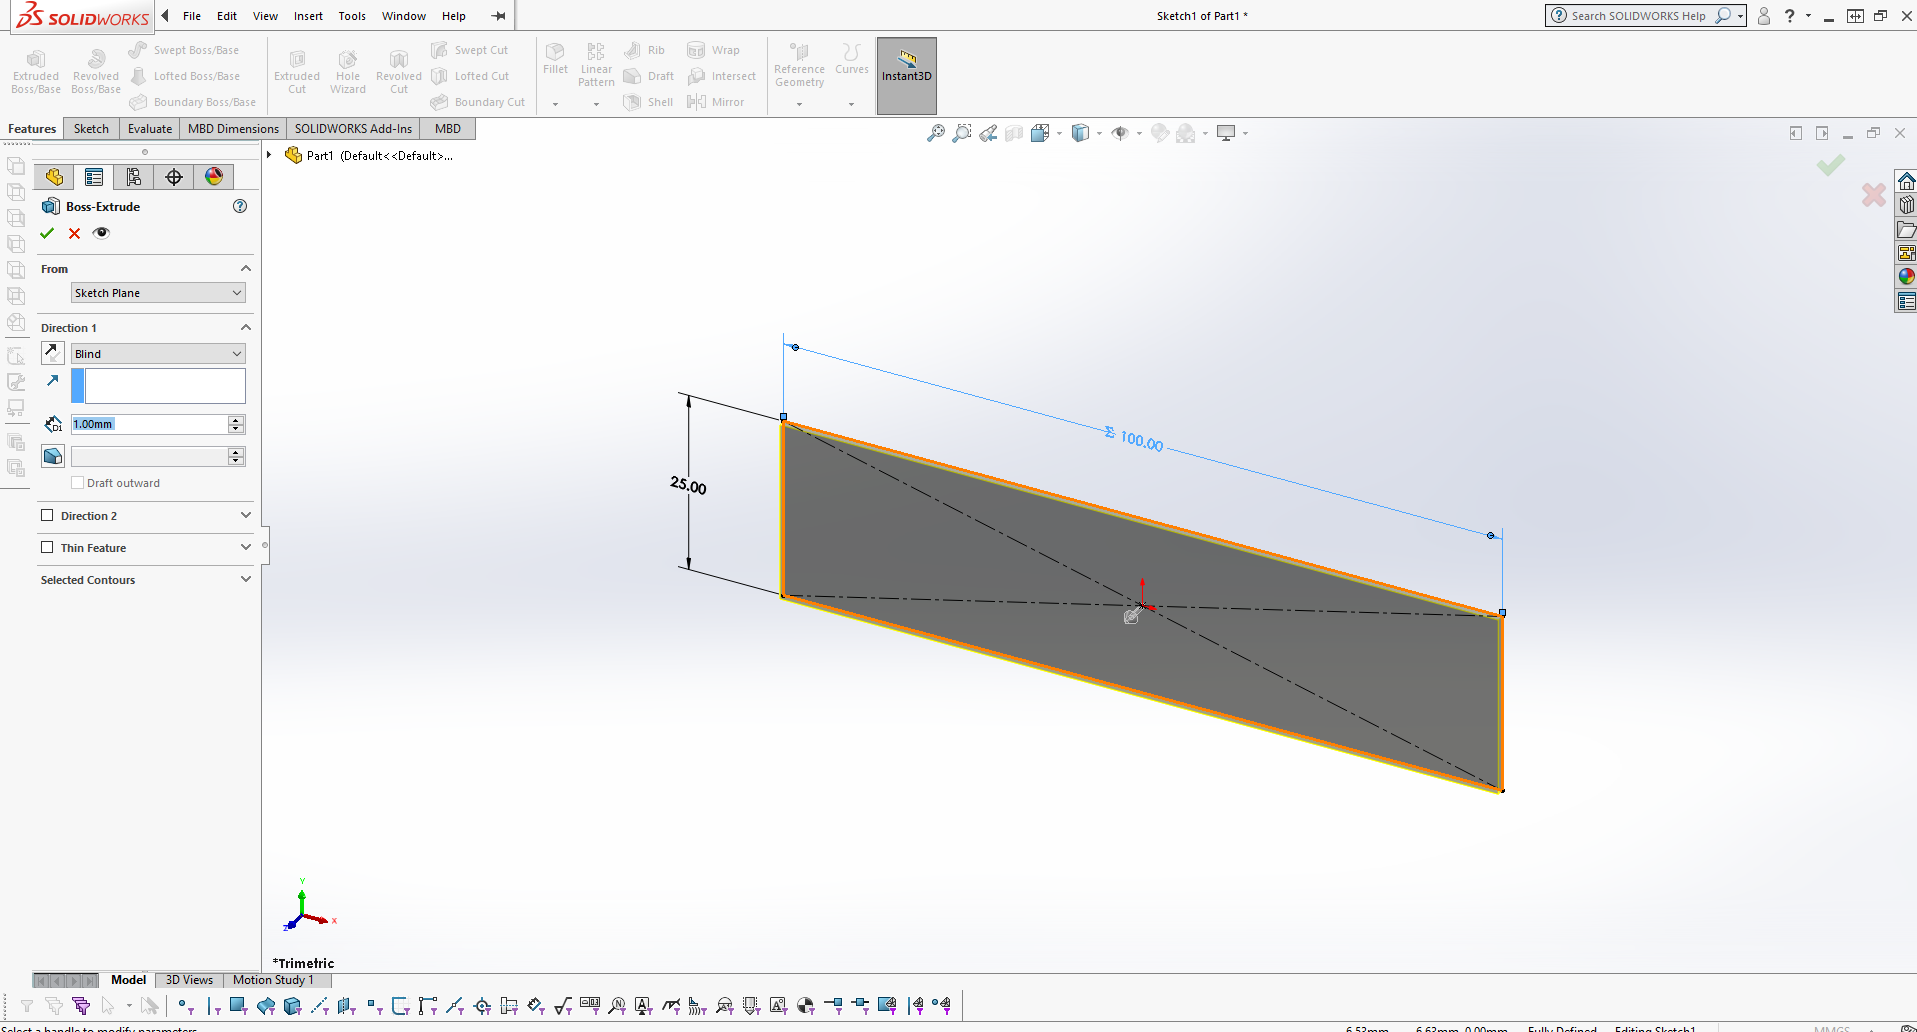Image resolution: width=1917 pixels, height=1032 pixels.
Task: Toggle detailed preview eye icon
Action: [101, 233]
